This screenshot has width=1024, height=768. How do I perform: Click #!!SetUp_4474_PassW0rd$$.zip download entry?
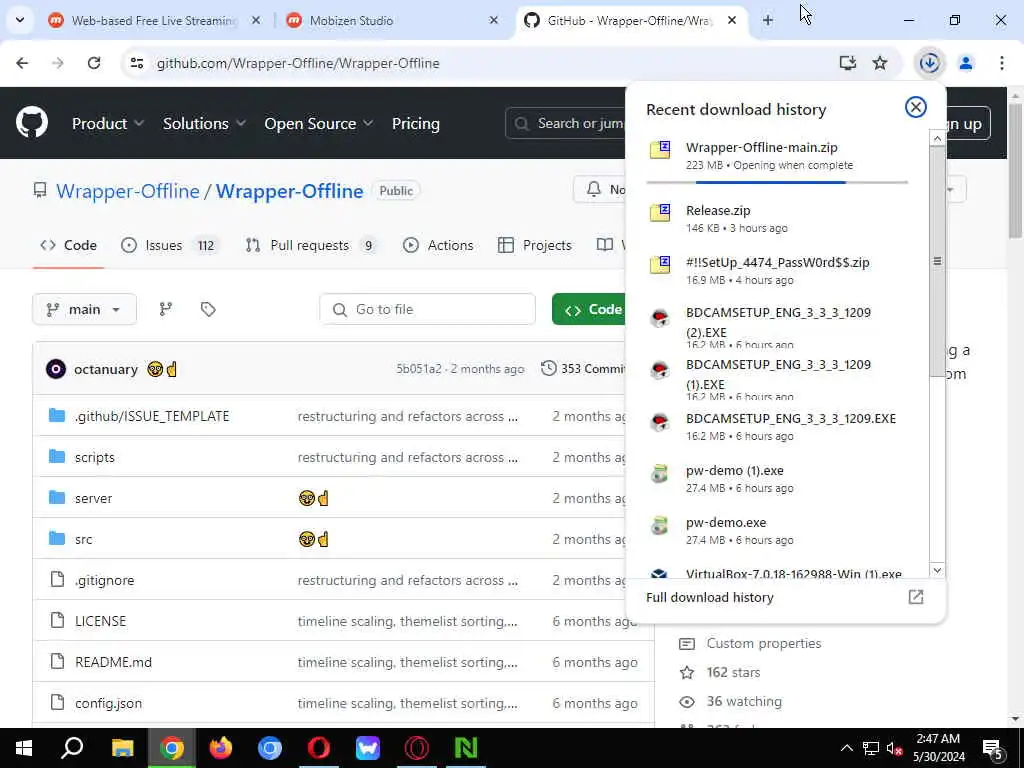click(777, 270)
